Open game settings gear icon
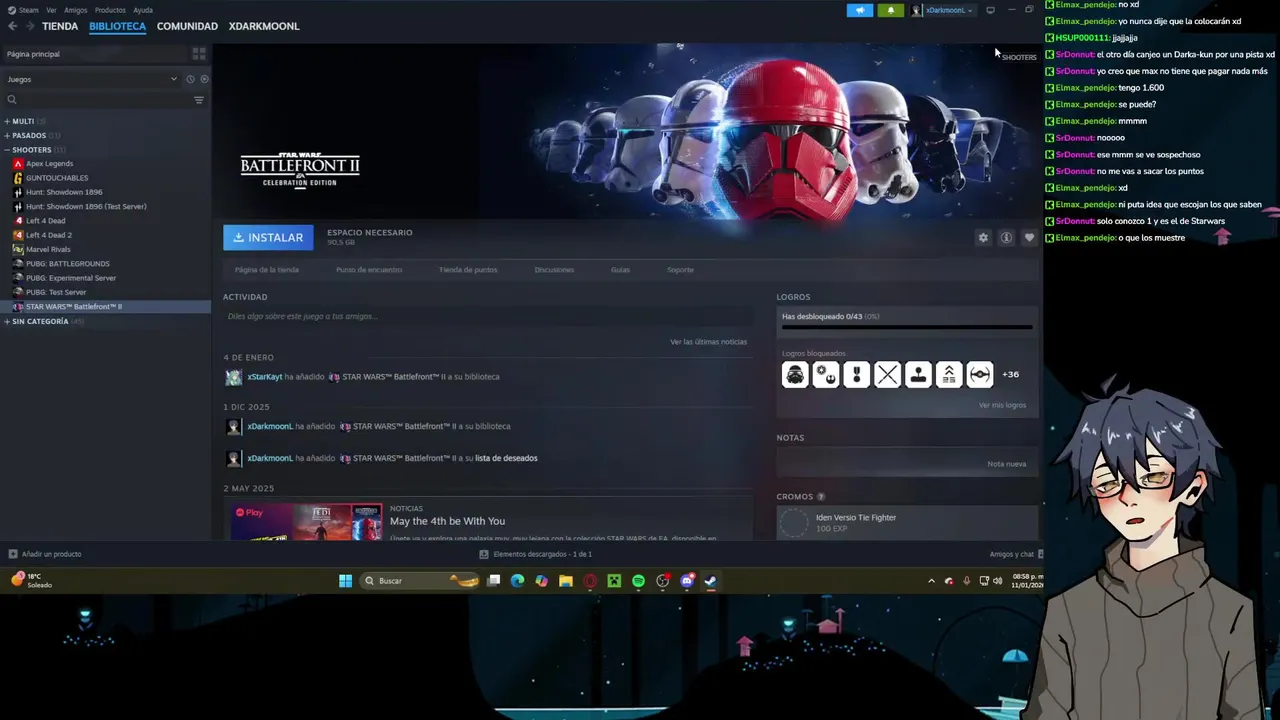Screen dimensions: 1280x720 tap(983, 238)
